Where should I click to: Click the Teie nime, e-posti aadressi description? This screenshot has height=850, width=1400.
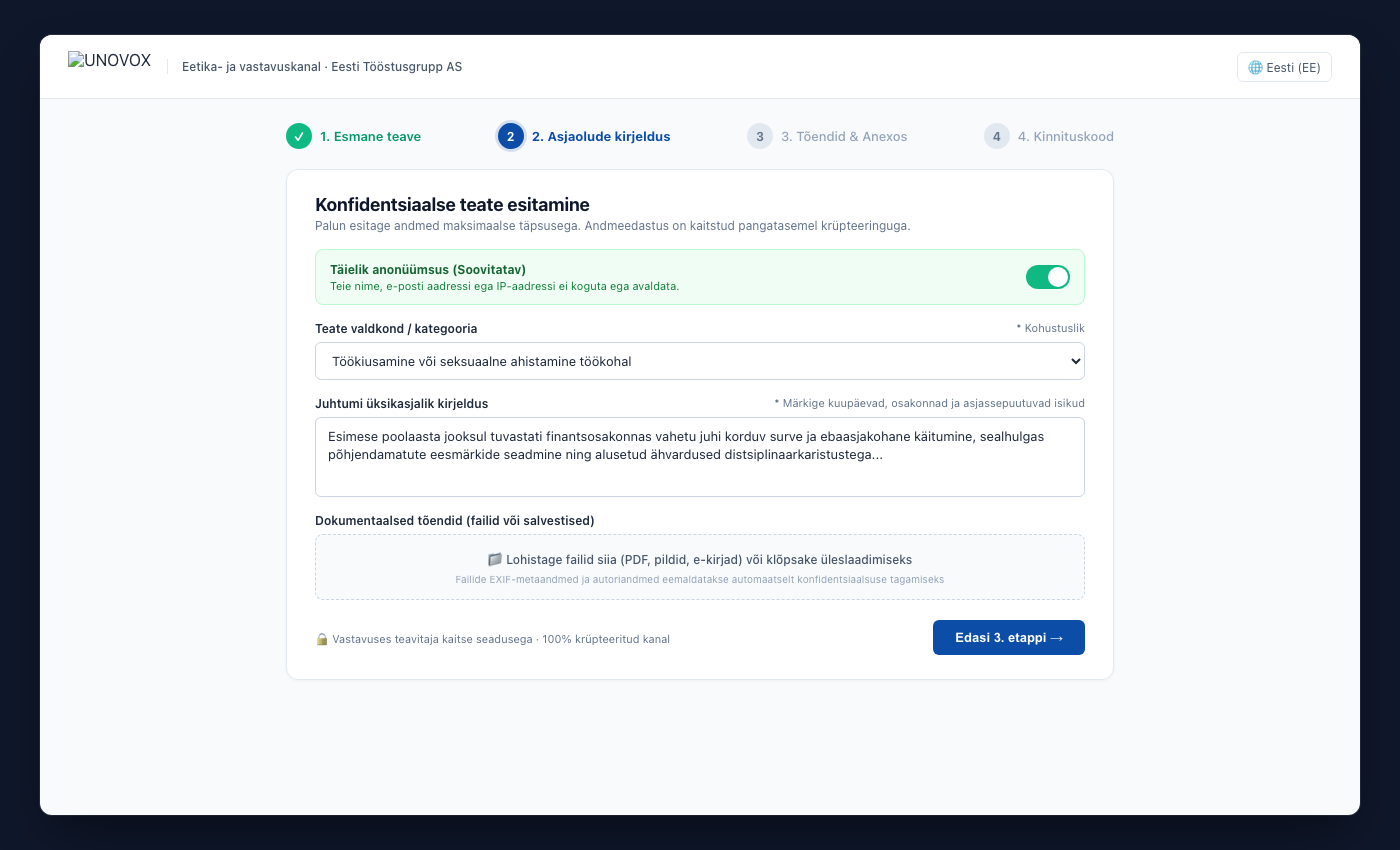pyautogui.click(x=505, y=286)
